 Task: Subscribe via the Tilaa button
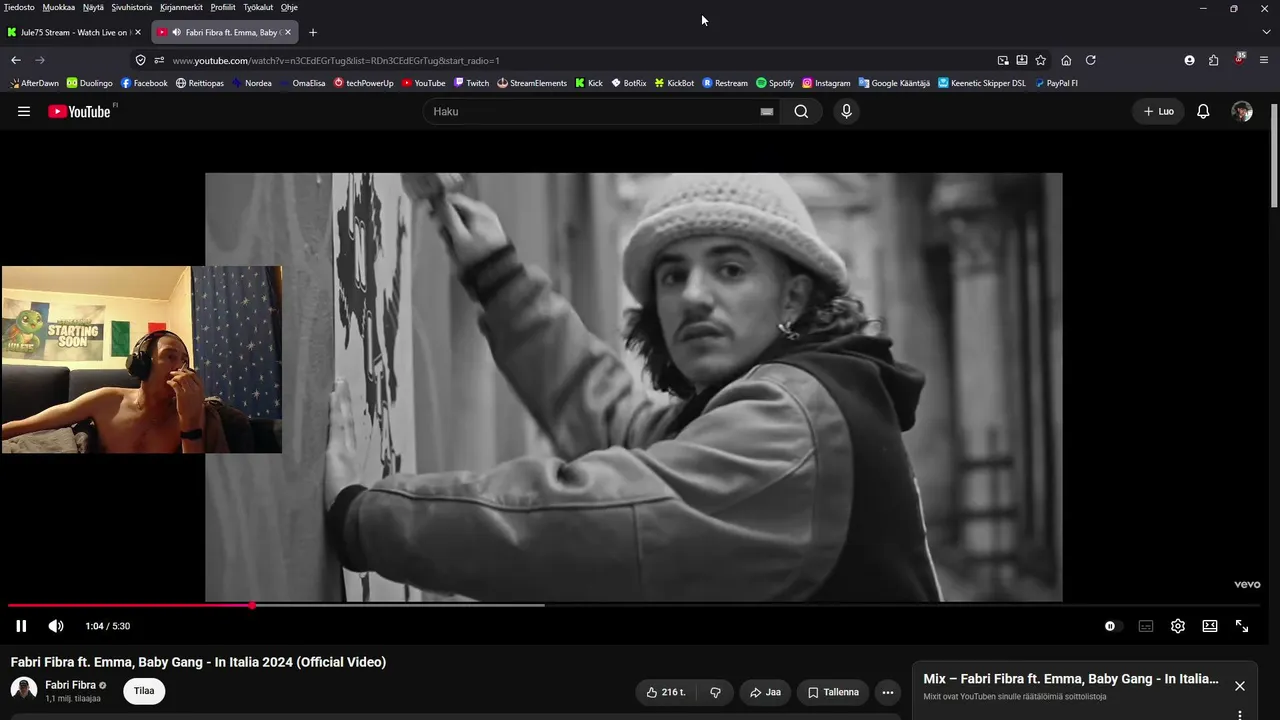click(x=144, y=691)
